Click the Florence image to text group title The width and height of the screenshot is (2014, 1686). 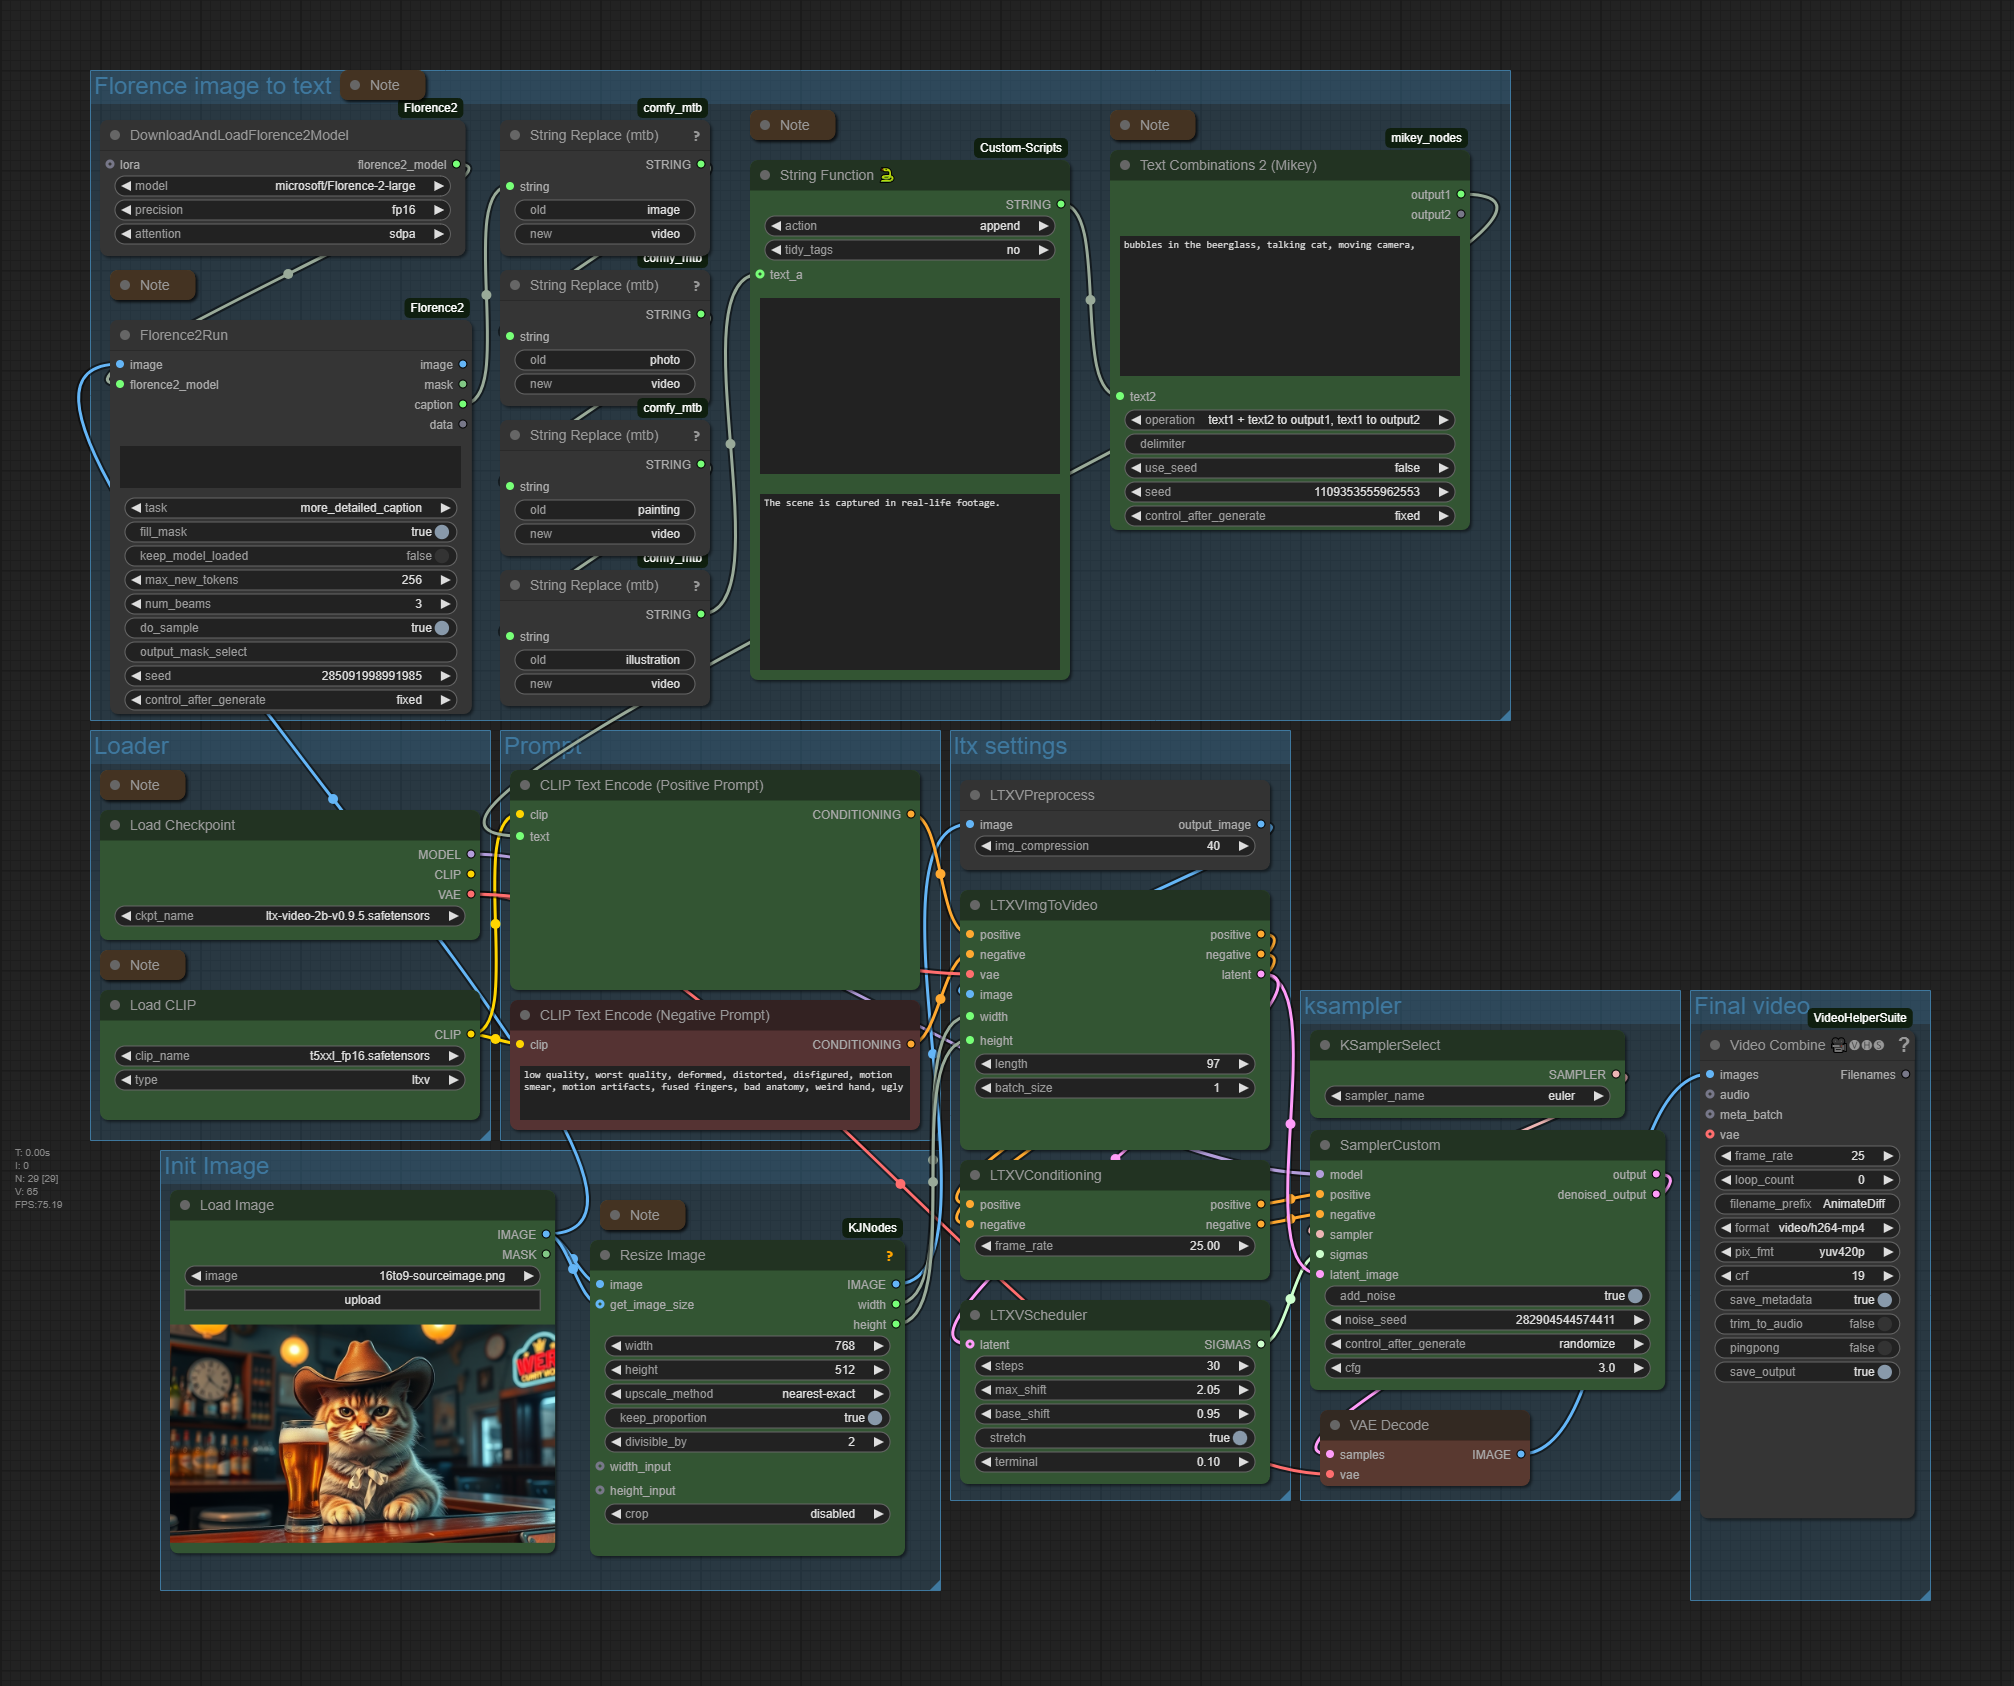[x=212, y=87]
